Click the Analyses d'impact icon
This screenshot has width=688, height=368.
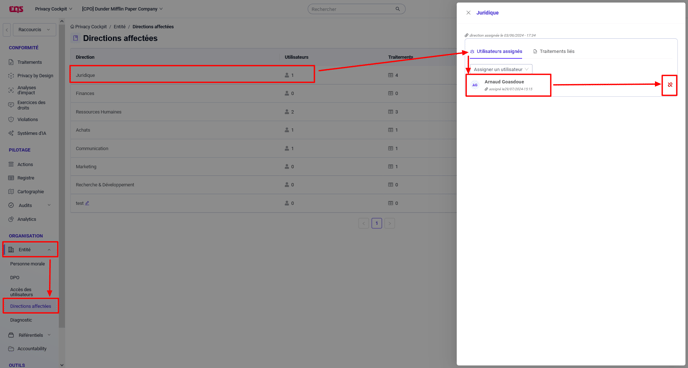click(11, 89)
